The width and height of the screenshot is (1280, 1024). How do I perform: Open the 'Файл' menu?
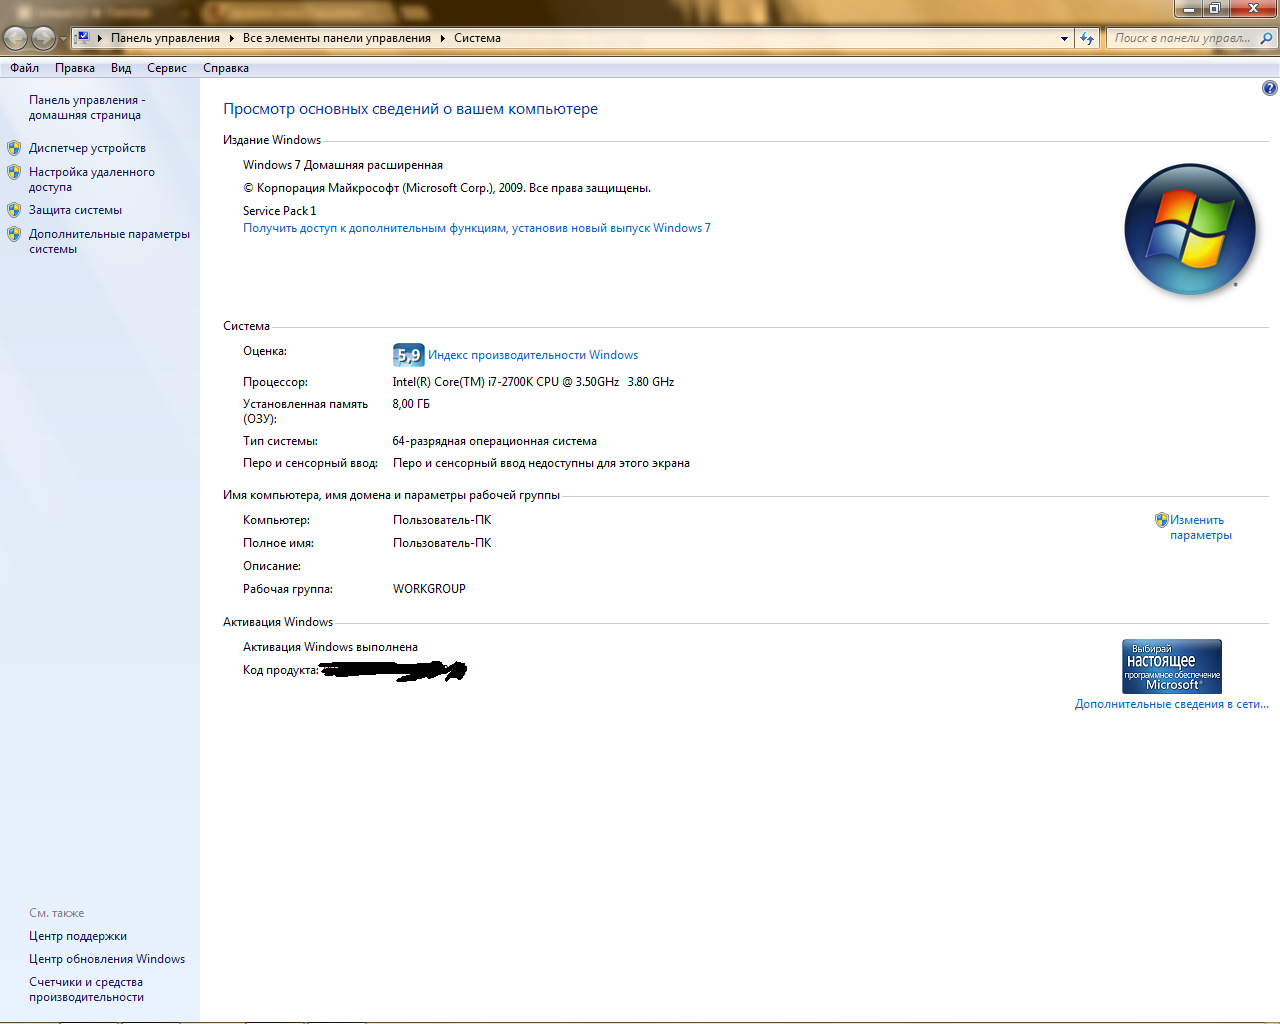[x=24, y=68]
